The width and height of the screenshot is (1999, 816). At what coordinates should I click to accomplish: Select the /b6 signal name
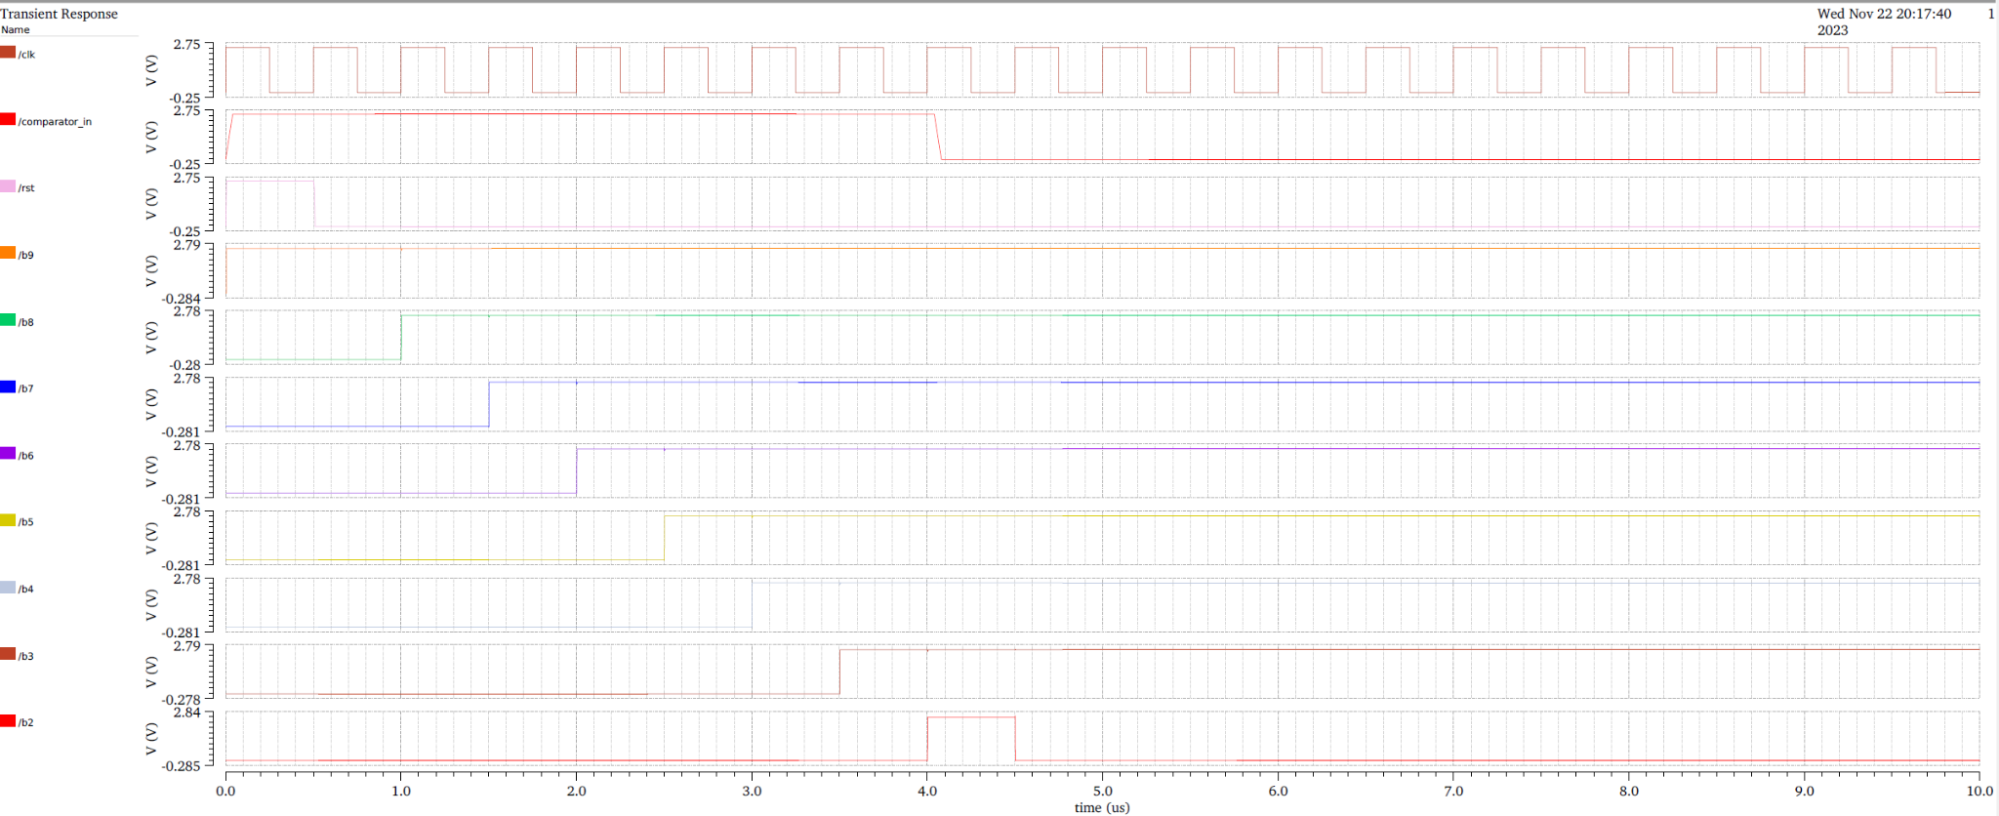(26, 456)
